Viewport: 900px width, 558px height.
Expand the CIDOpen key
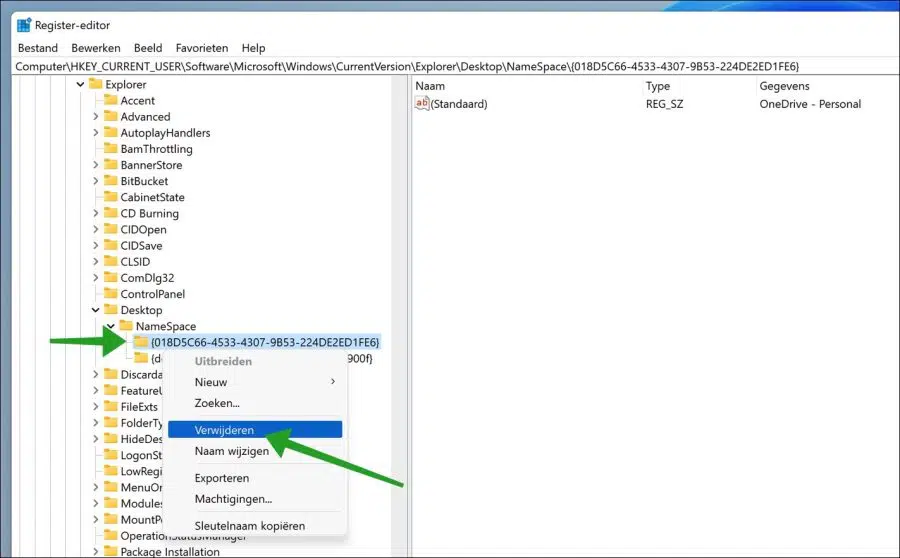click(95, 229)
